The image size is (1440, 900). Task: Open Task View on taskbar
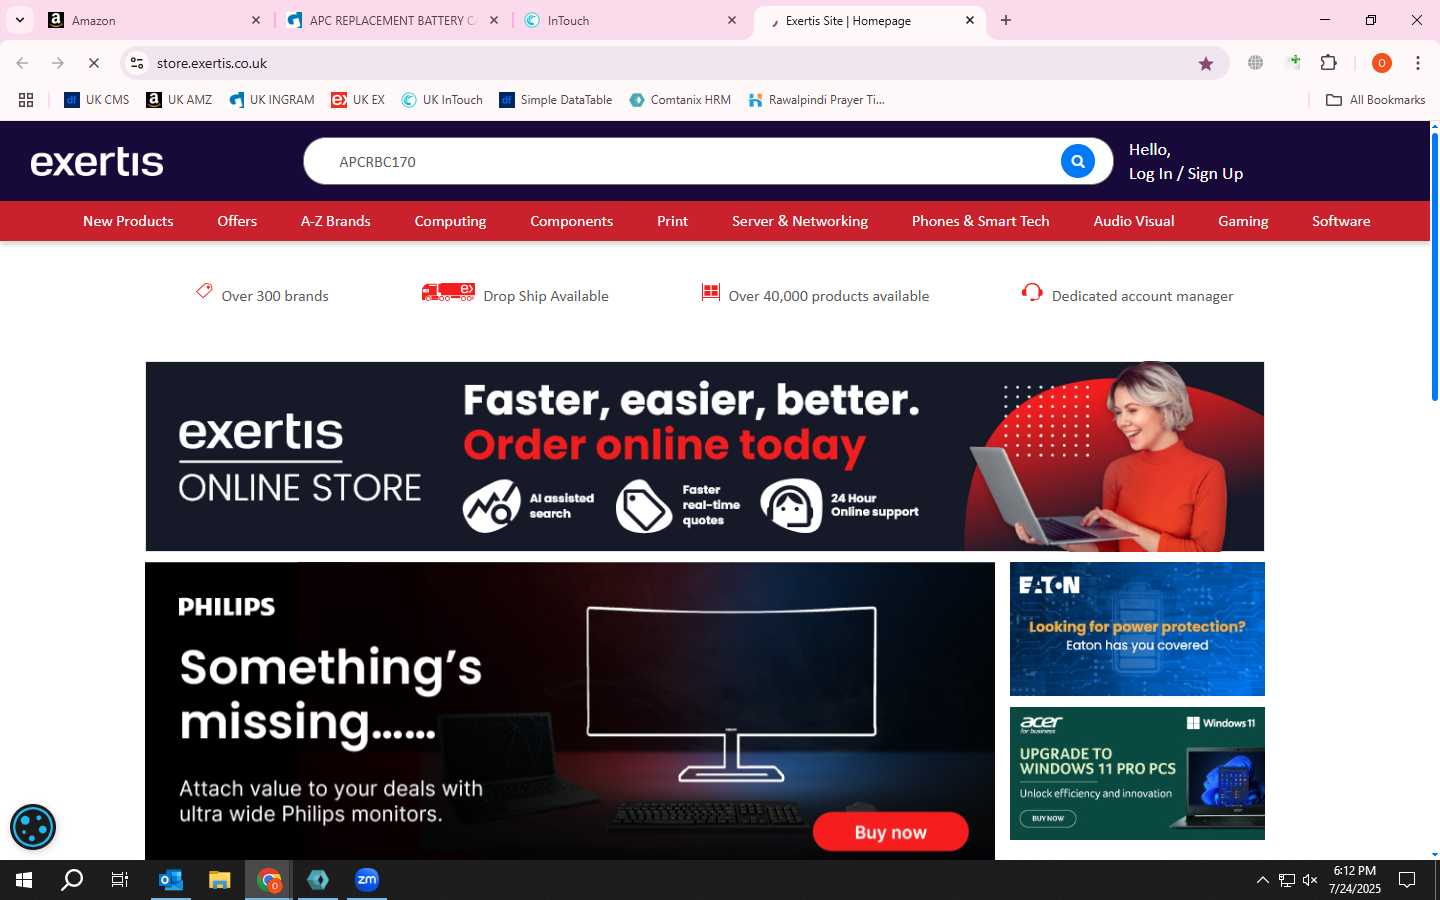pos(120,880)
